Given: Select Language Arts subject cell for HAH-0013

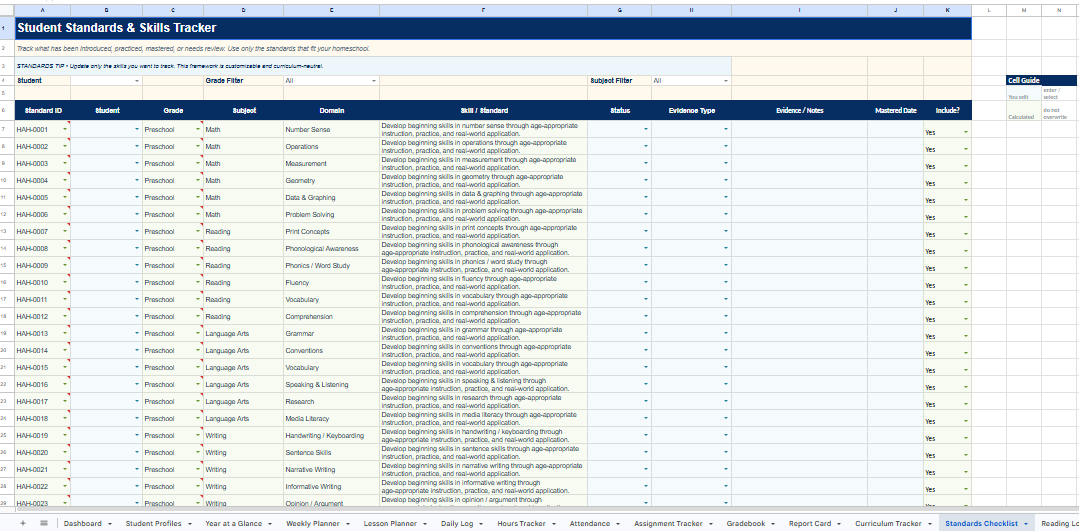Looking at the screenshot, I should pyautogui.click(x=243, y=334).
